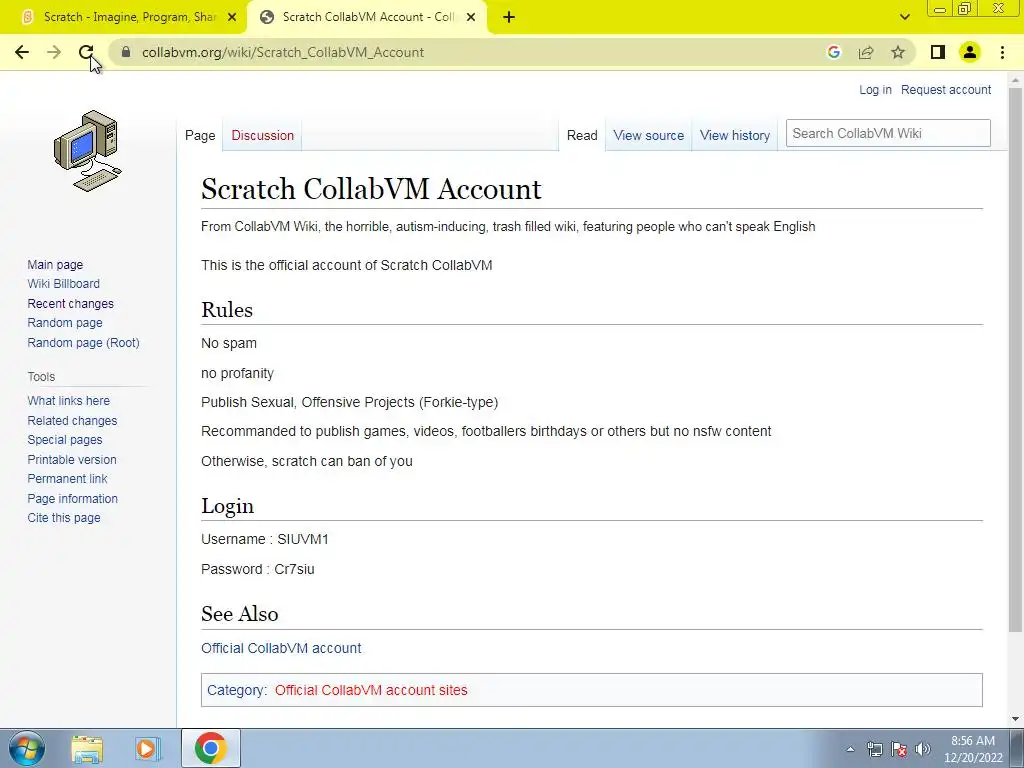Click the 'Username : SIUVM1' text
Screen dimensions: 1024x768
point(265,539)
